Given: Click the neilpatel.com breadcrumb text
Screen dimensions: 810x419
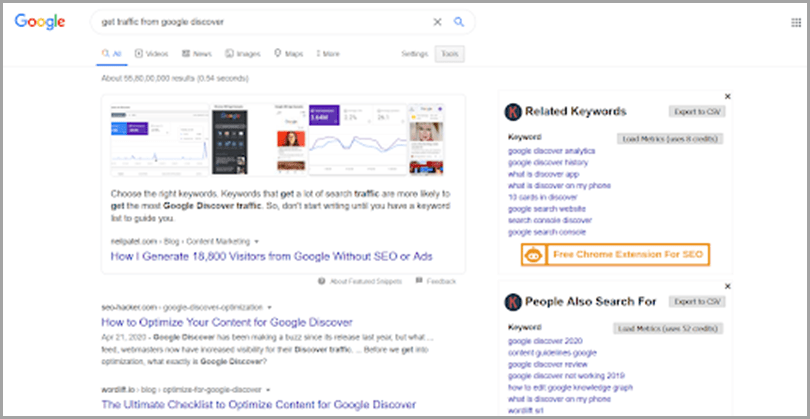Looking at the screenshot, I should (180, 241).
